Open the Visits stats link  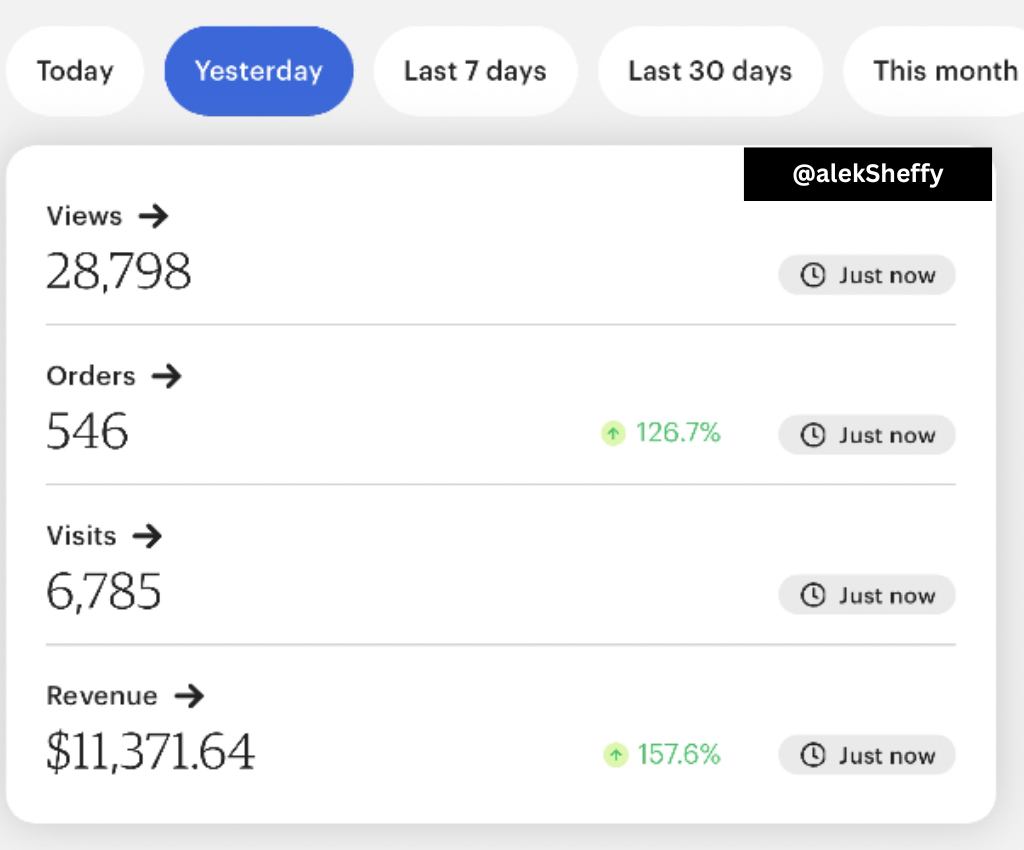pyautogui.click(x=82, y=536)
